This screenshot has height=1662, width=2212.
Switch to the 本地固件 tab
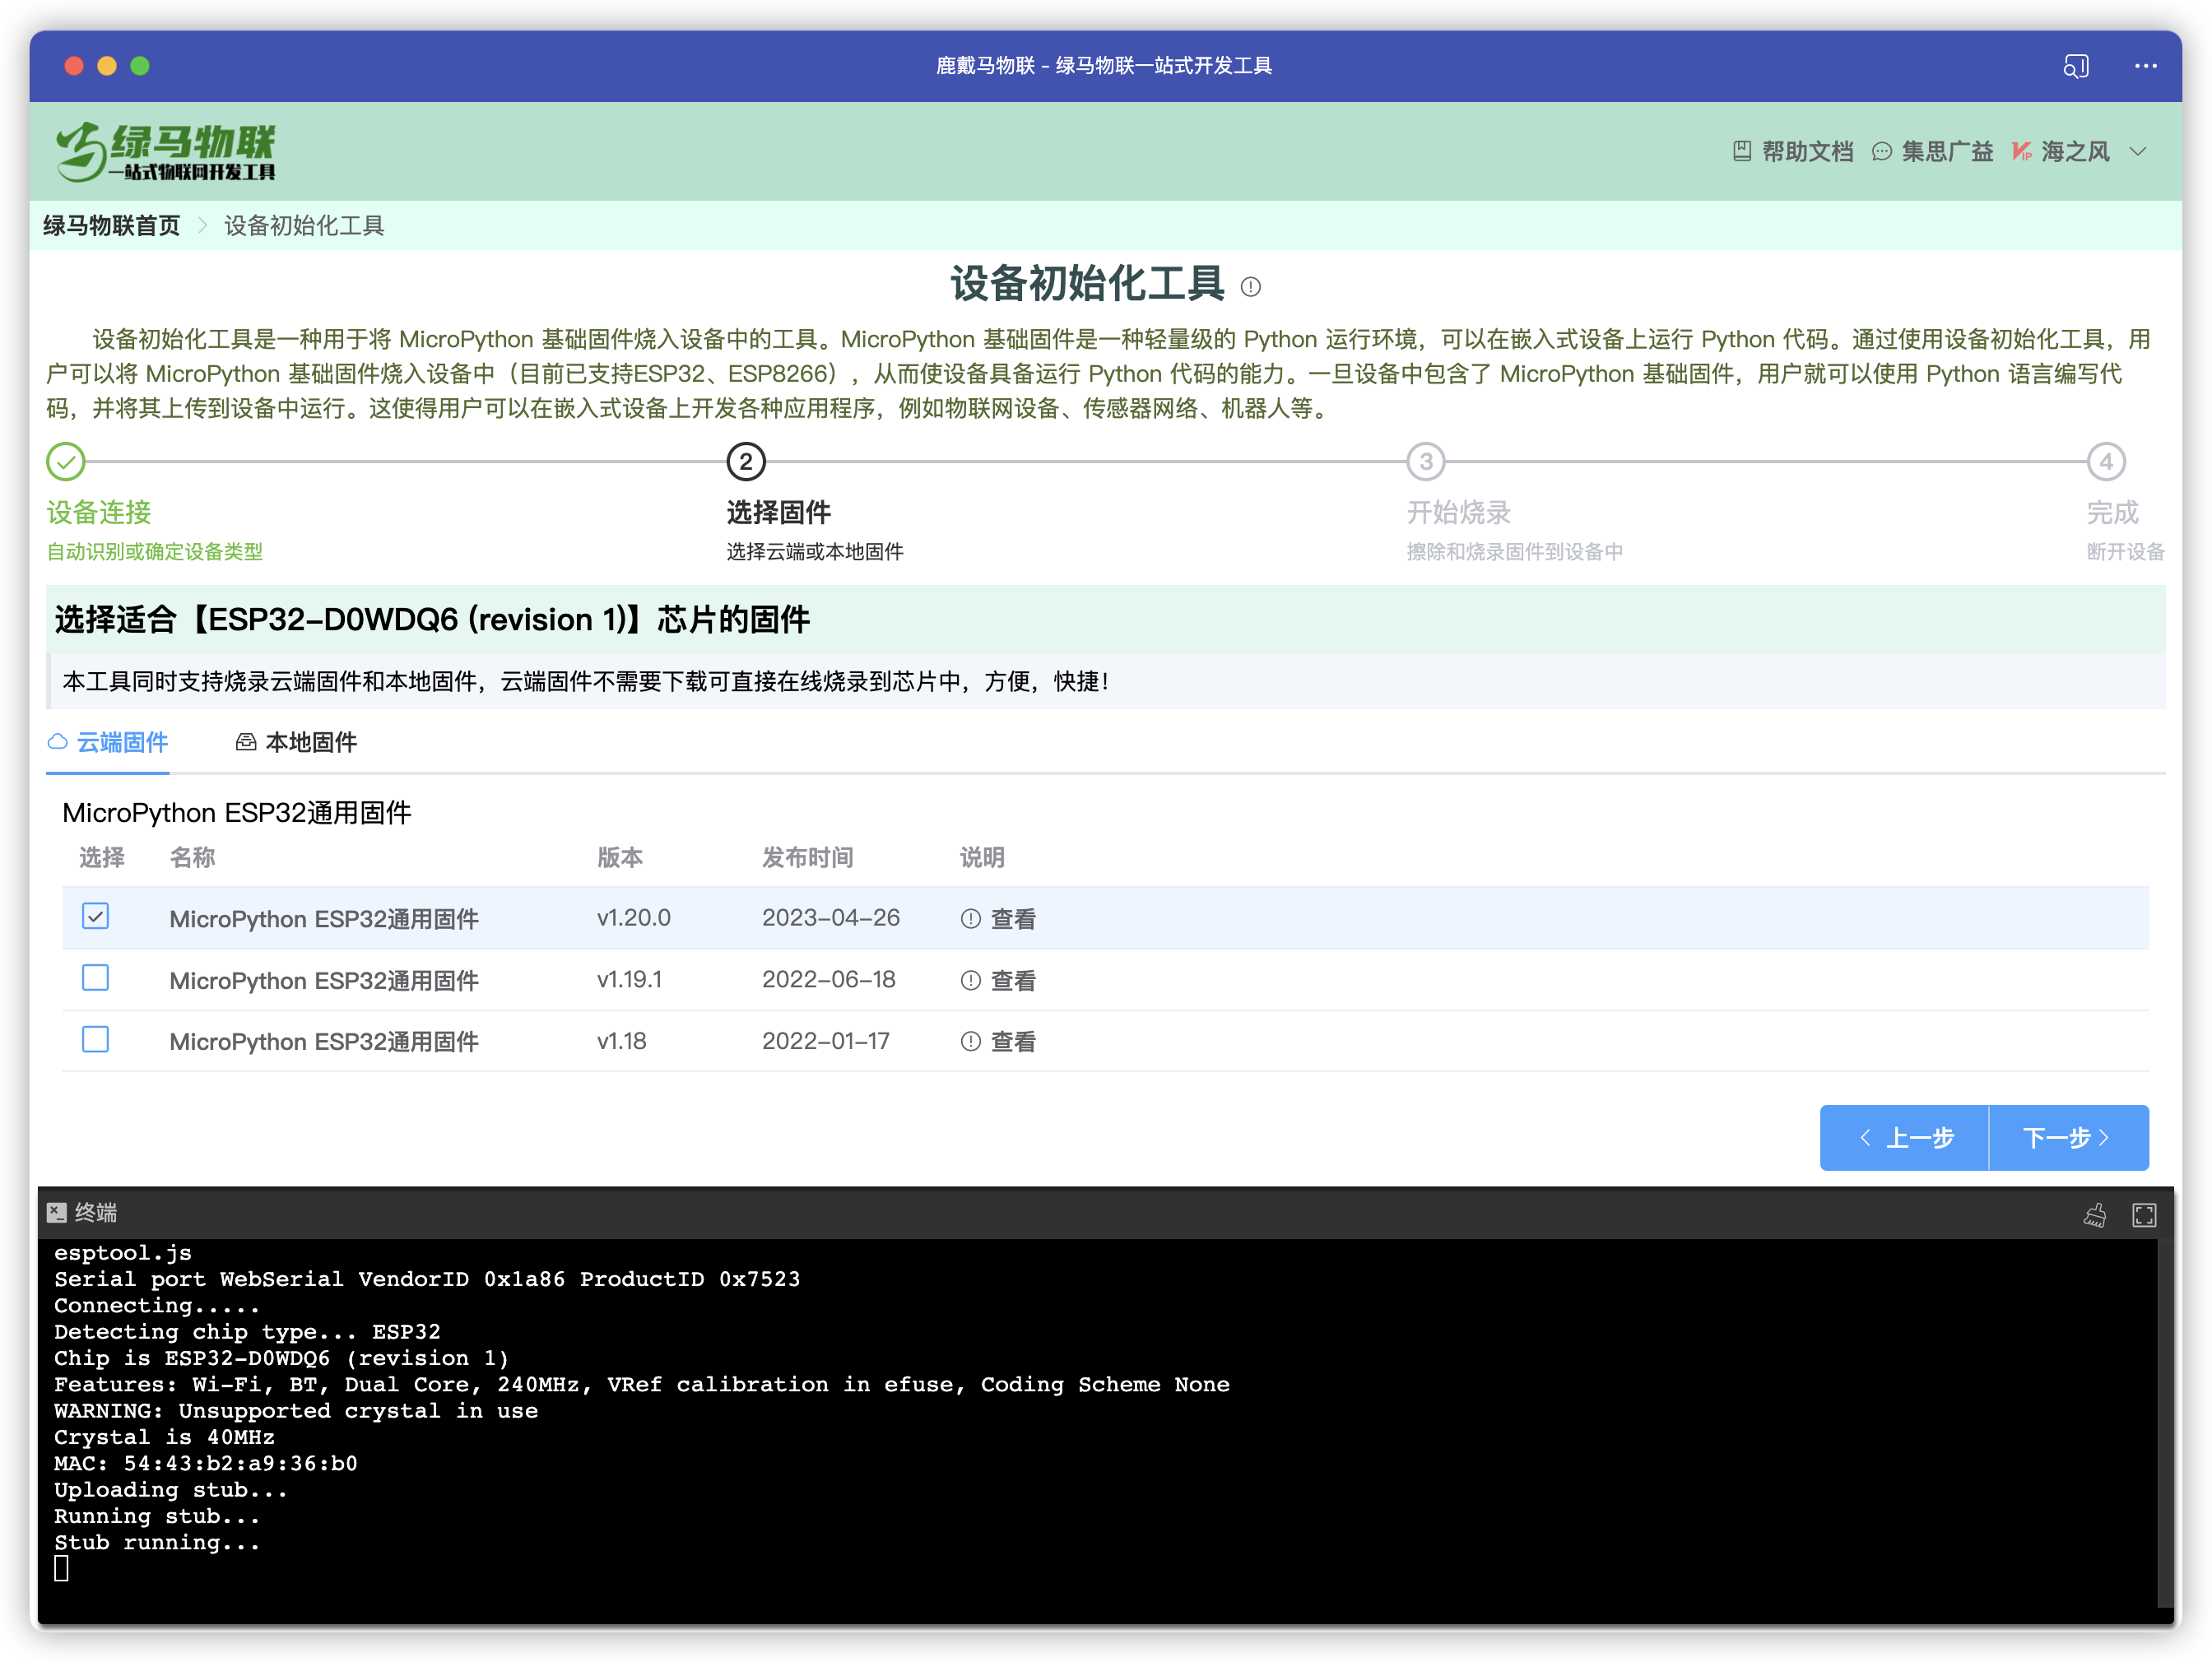[x=296, y=742]
